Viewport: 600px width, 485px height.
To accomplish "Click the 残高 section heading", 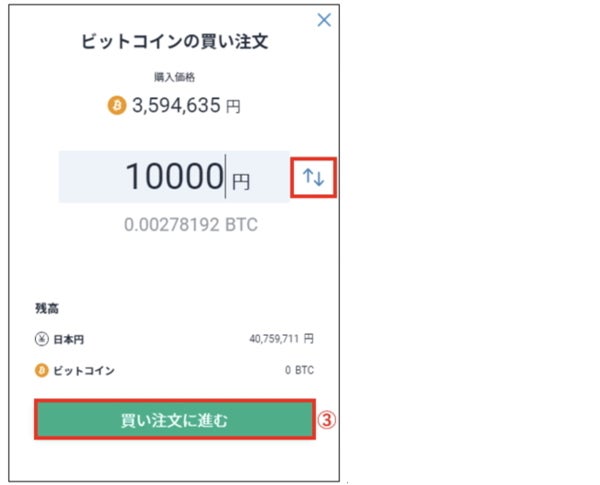I will (46, 308).
